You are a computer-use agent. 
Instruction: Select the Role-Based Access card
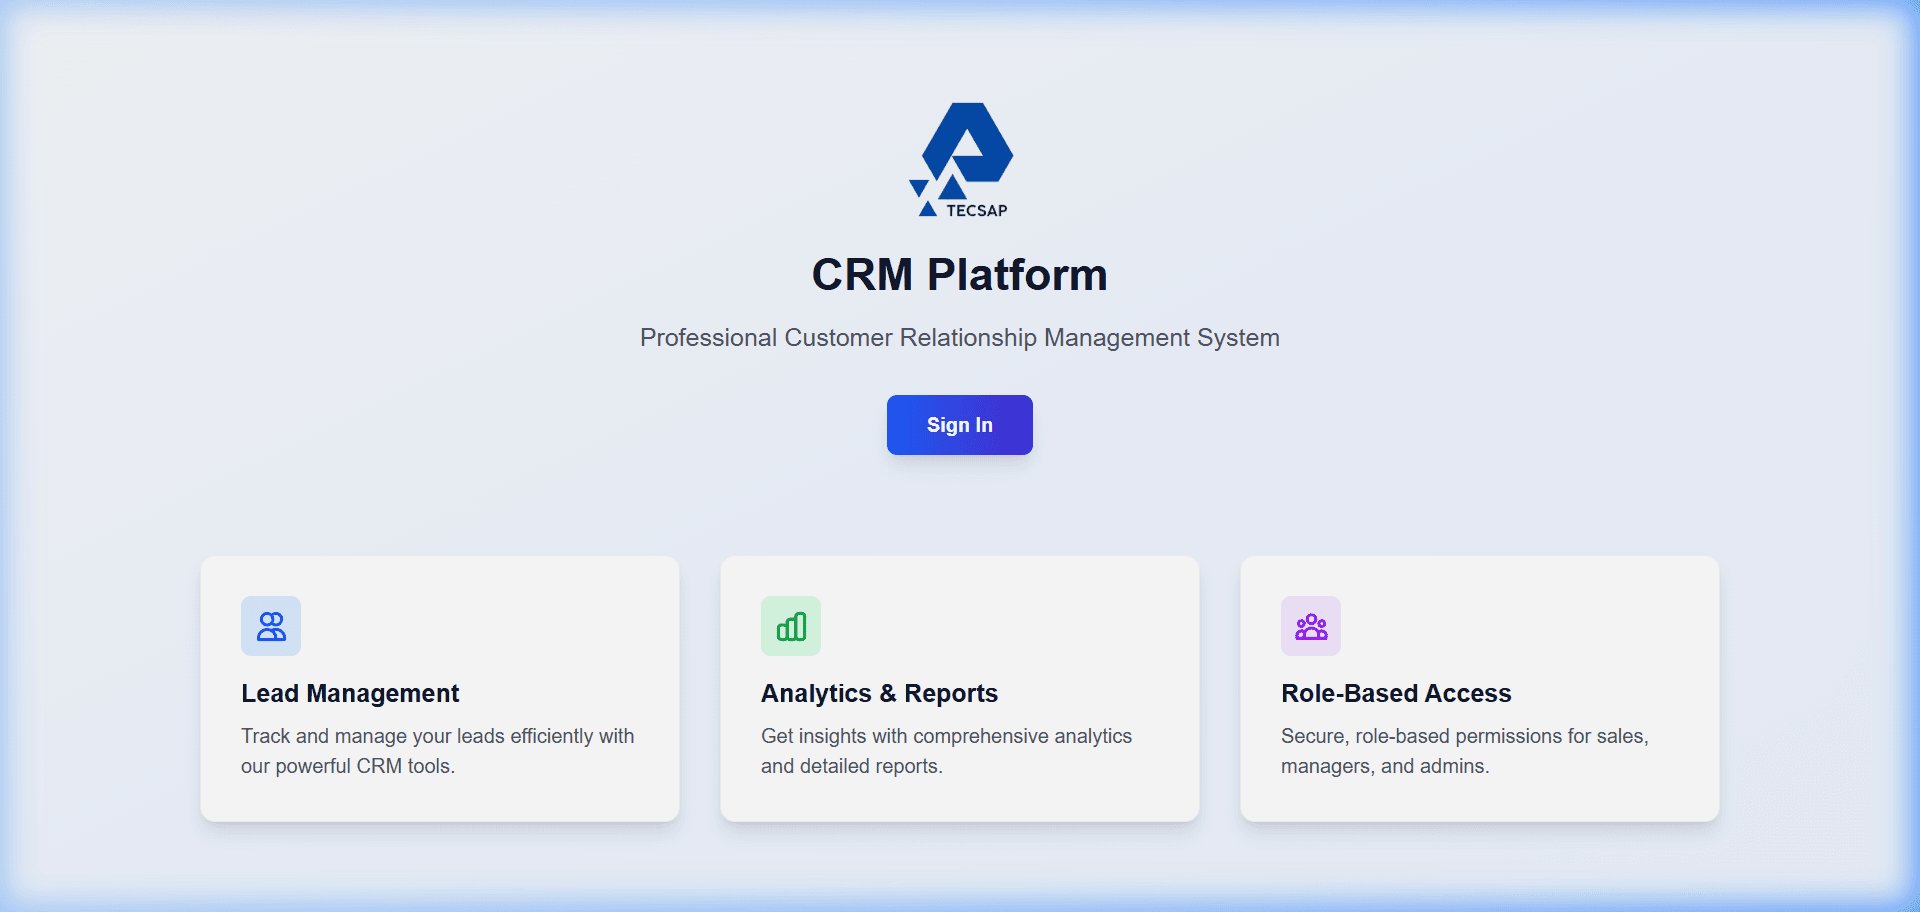pyautogui.click(x=1479, y=688)
